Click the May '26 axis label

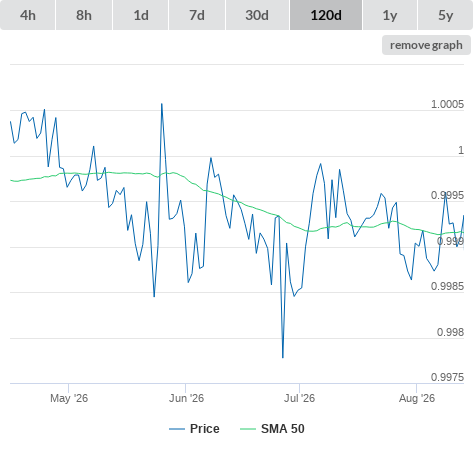[69, 398]
